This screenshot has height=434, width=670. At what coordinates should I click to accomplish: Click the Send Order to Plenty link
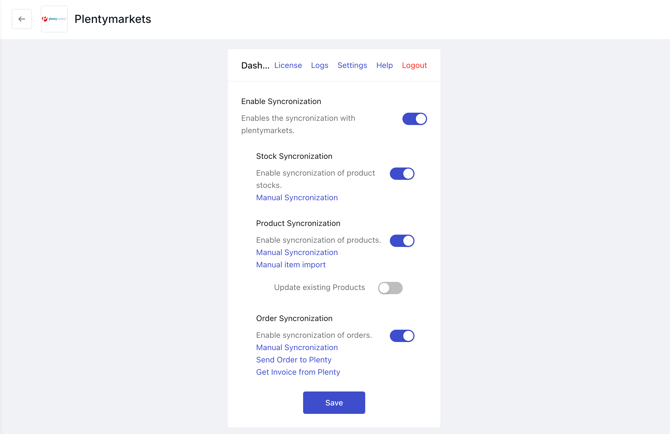(294, 360)
